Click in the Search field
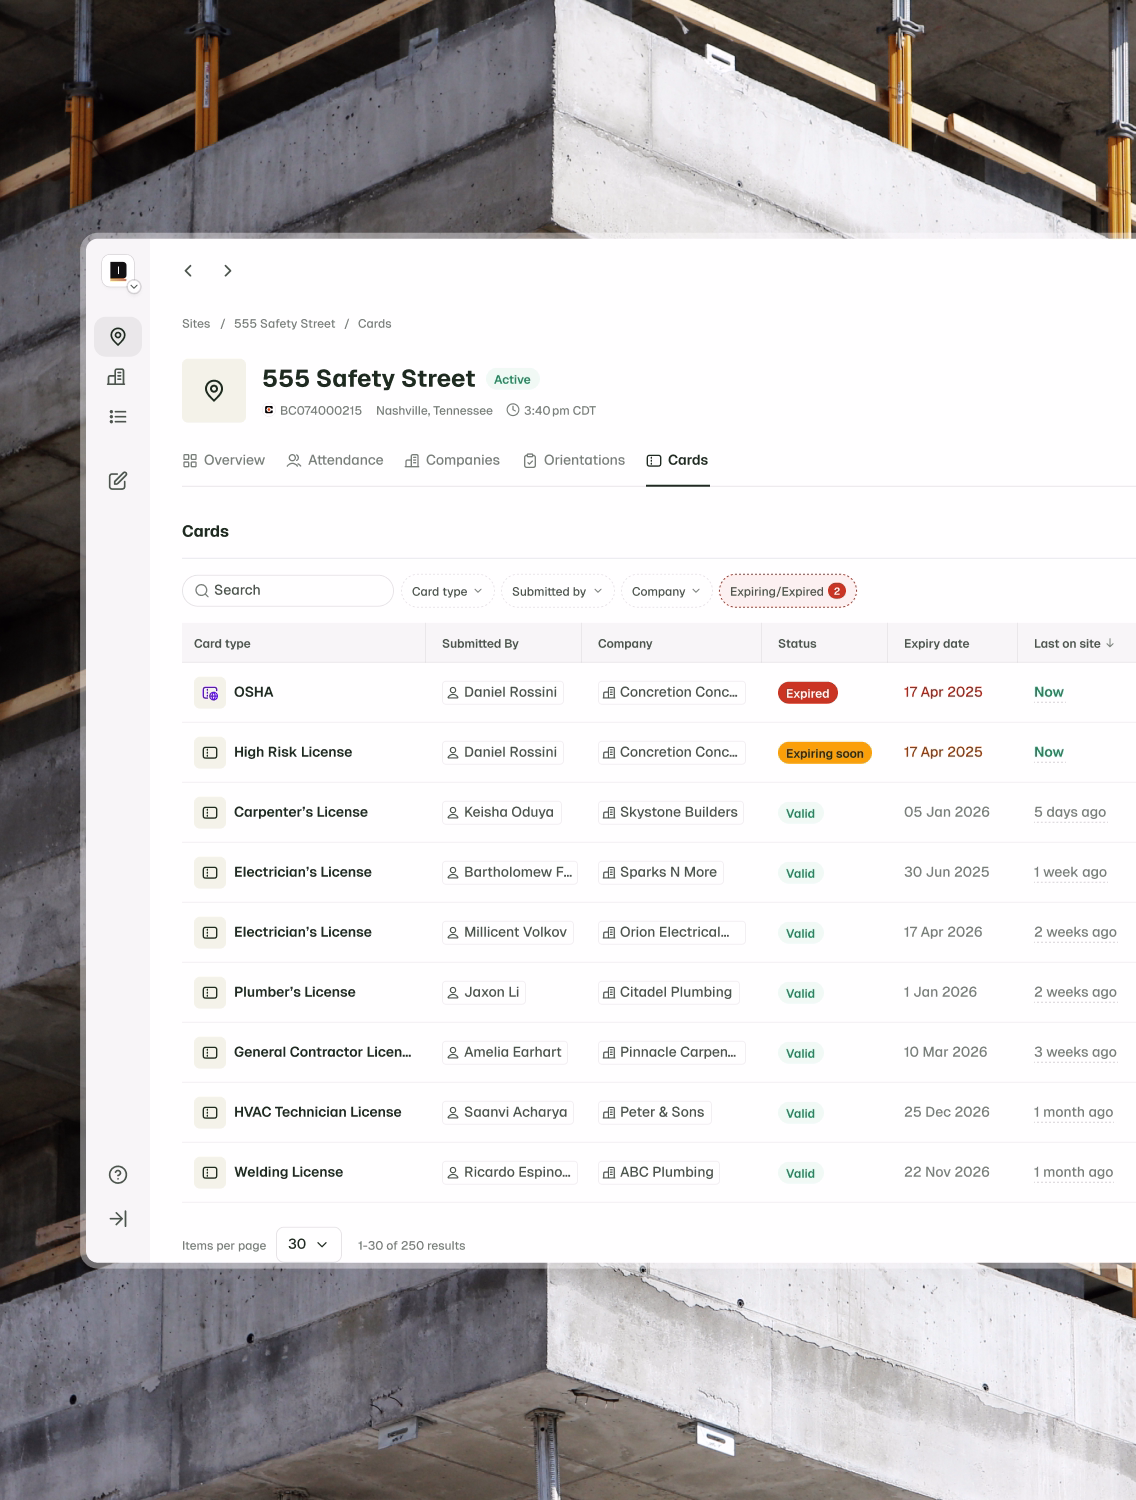Screen dimensions: 1136x1500 coord(288,591)
